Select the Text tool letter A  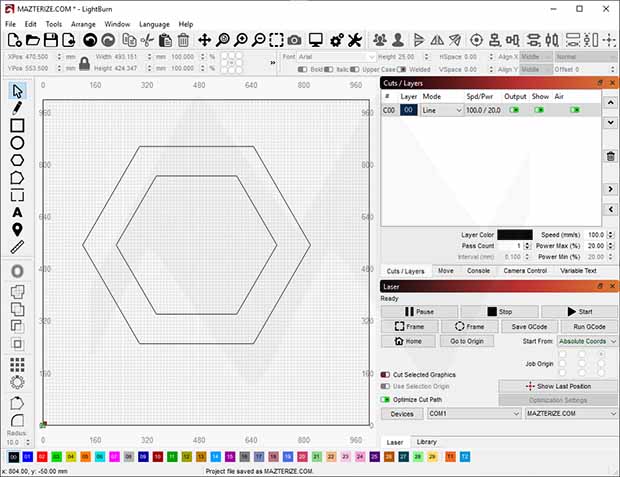click(17, 212)
